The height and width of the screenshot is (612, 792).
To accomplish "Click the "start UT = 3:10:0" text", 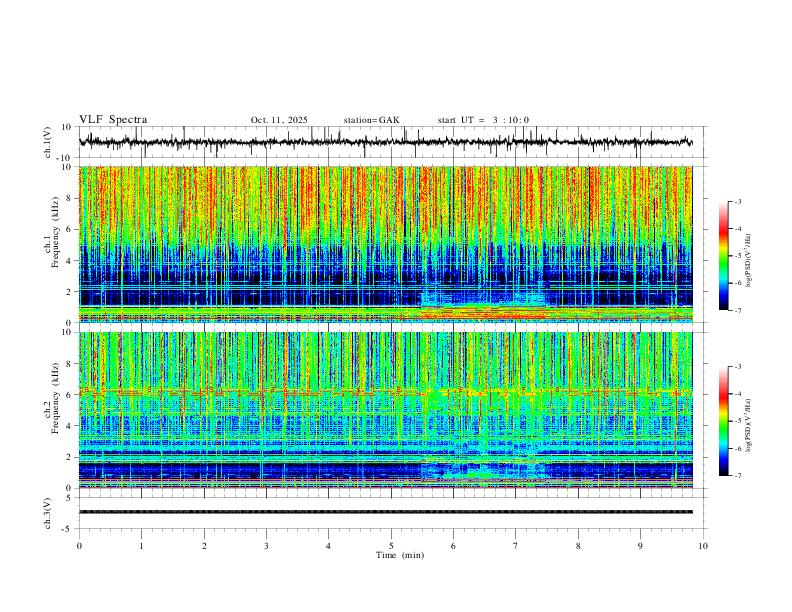I will [x=483, y=120].
